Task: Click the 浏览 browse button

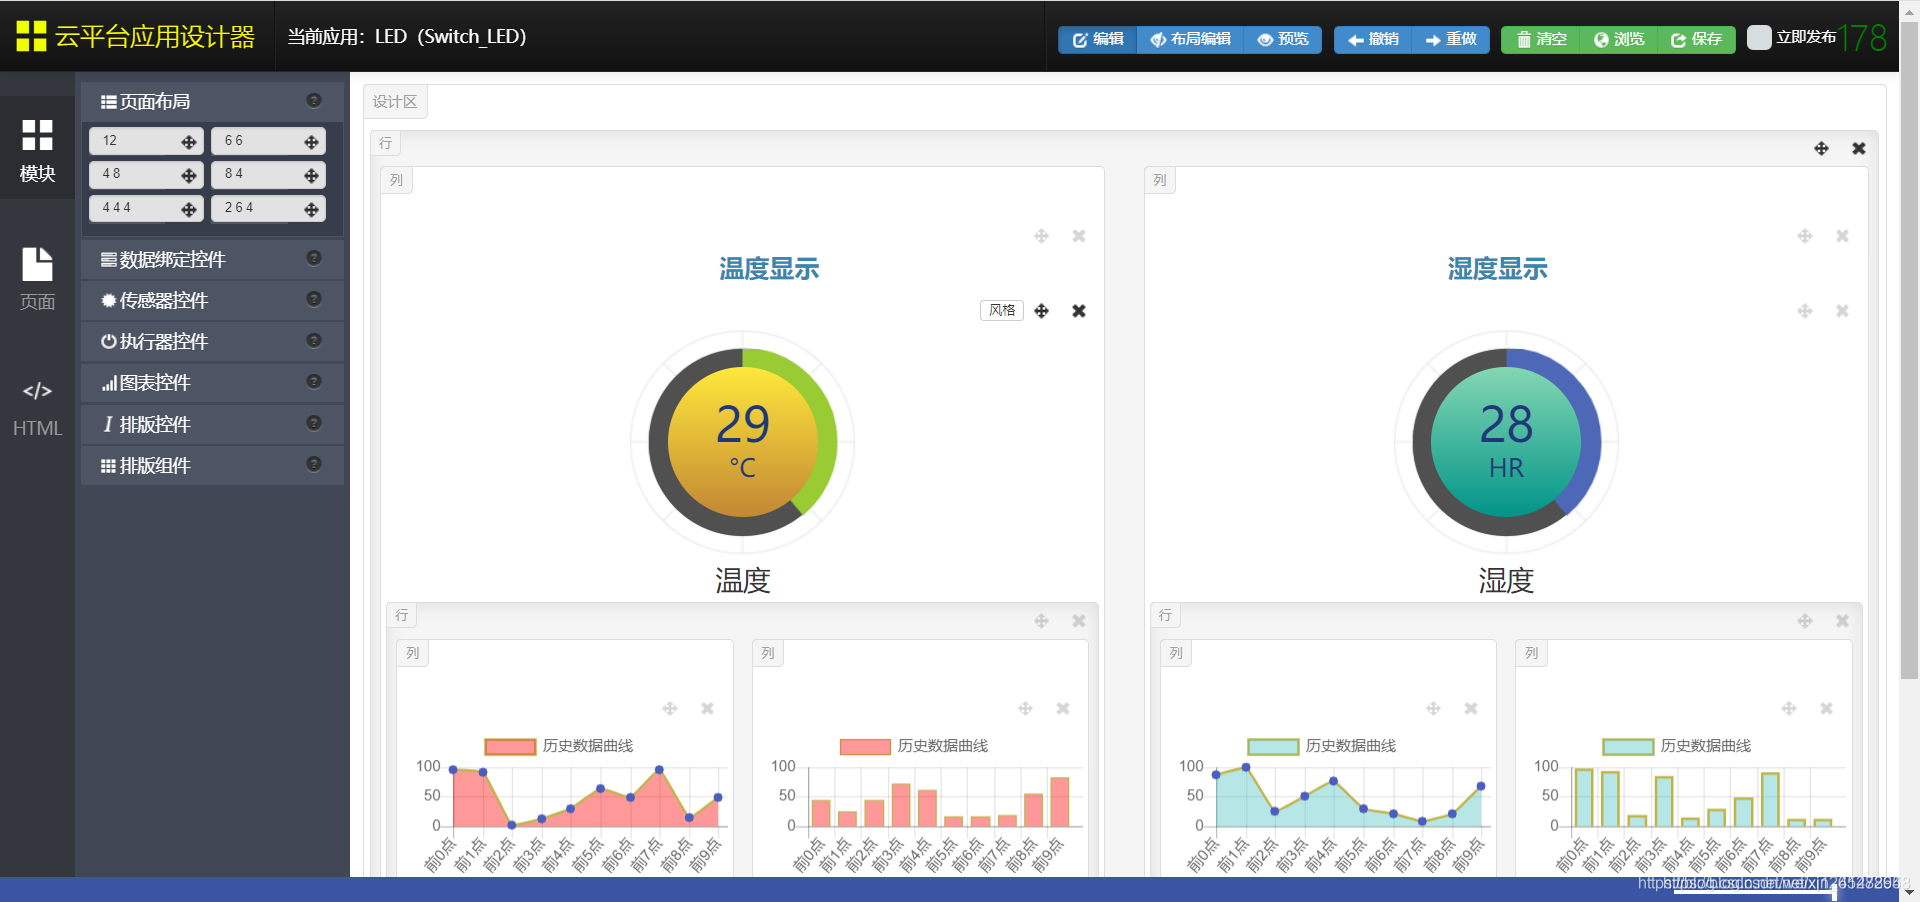Action: click(x=1619, y=39)
